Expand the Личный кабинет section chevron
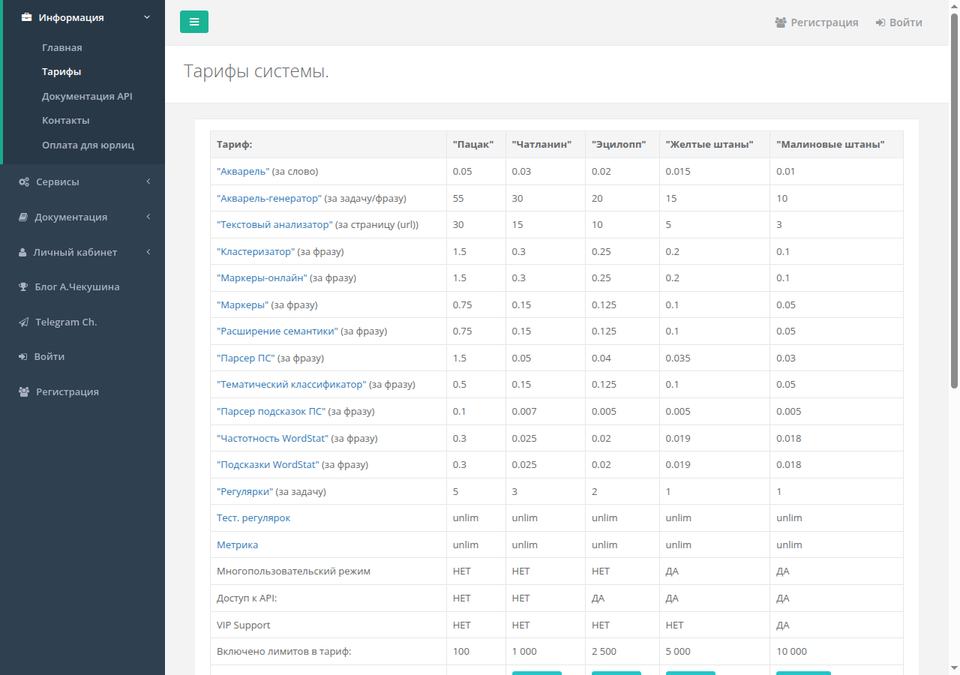960x675 pixels. pyautogui.click(x=148, y=252)
